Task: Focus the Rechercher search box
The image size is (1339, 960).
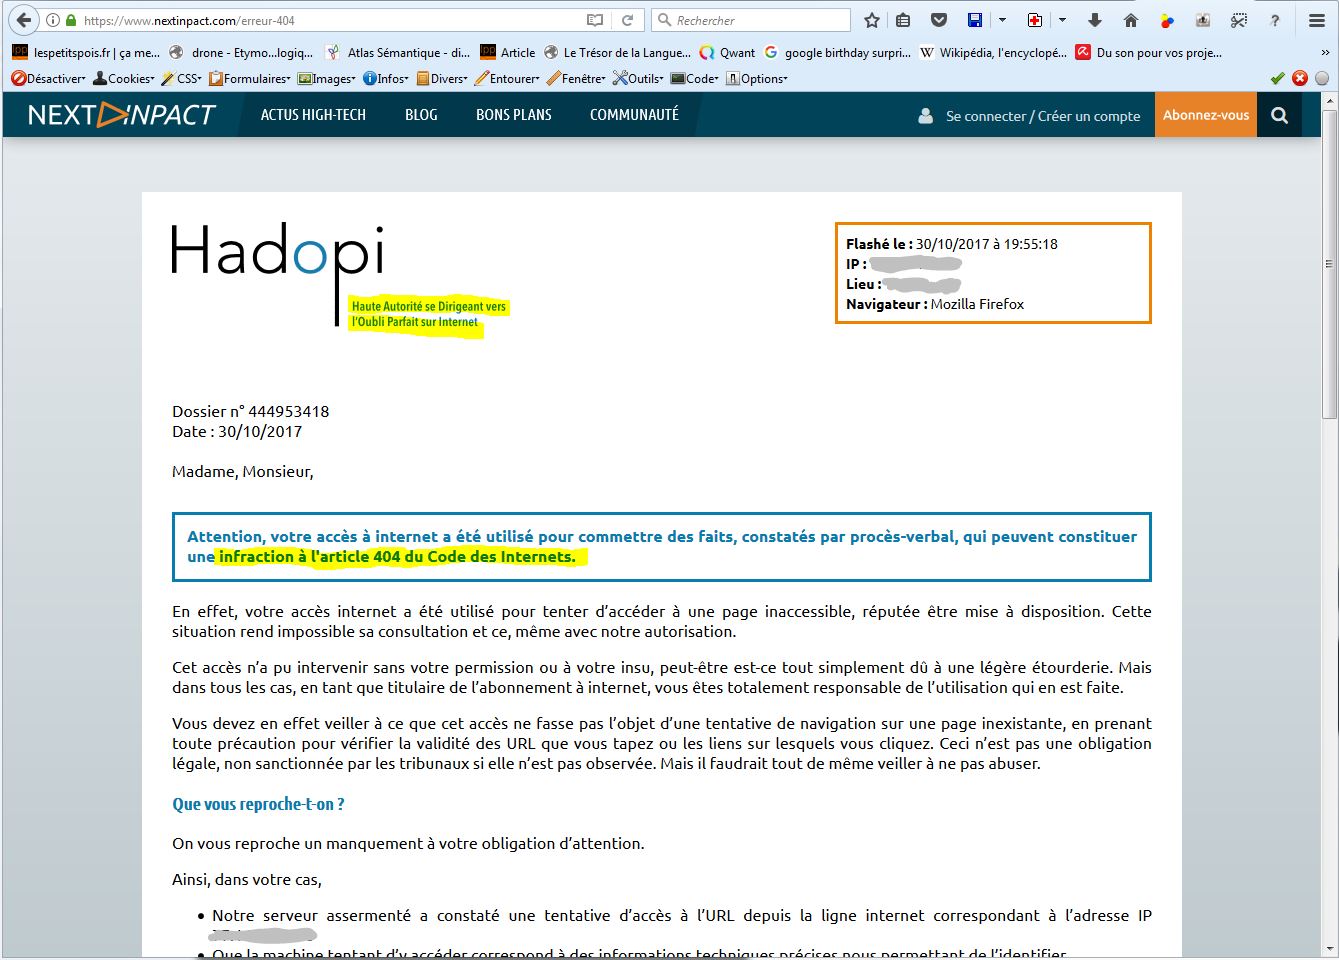Action: (751, 20)
